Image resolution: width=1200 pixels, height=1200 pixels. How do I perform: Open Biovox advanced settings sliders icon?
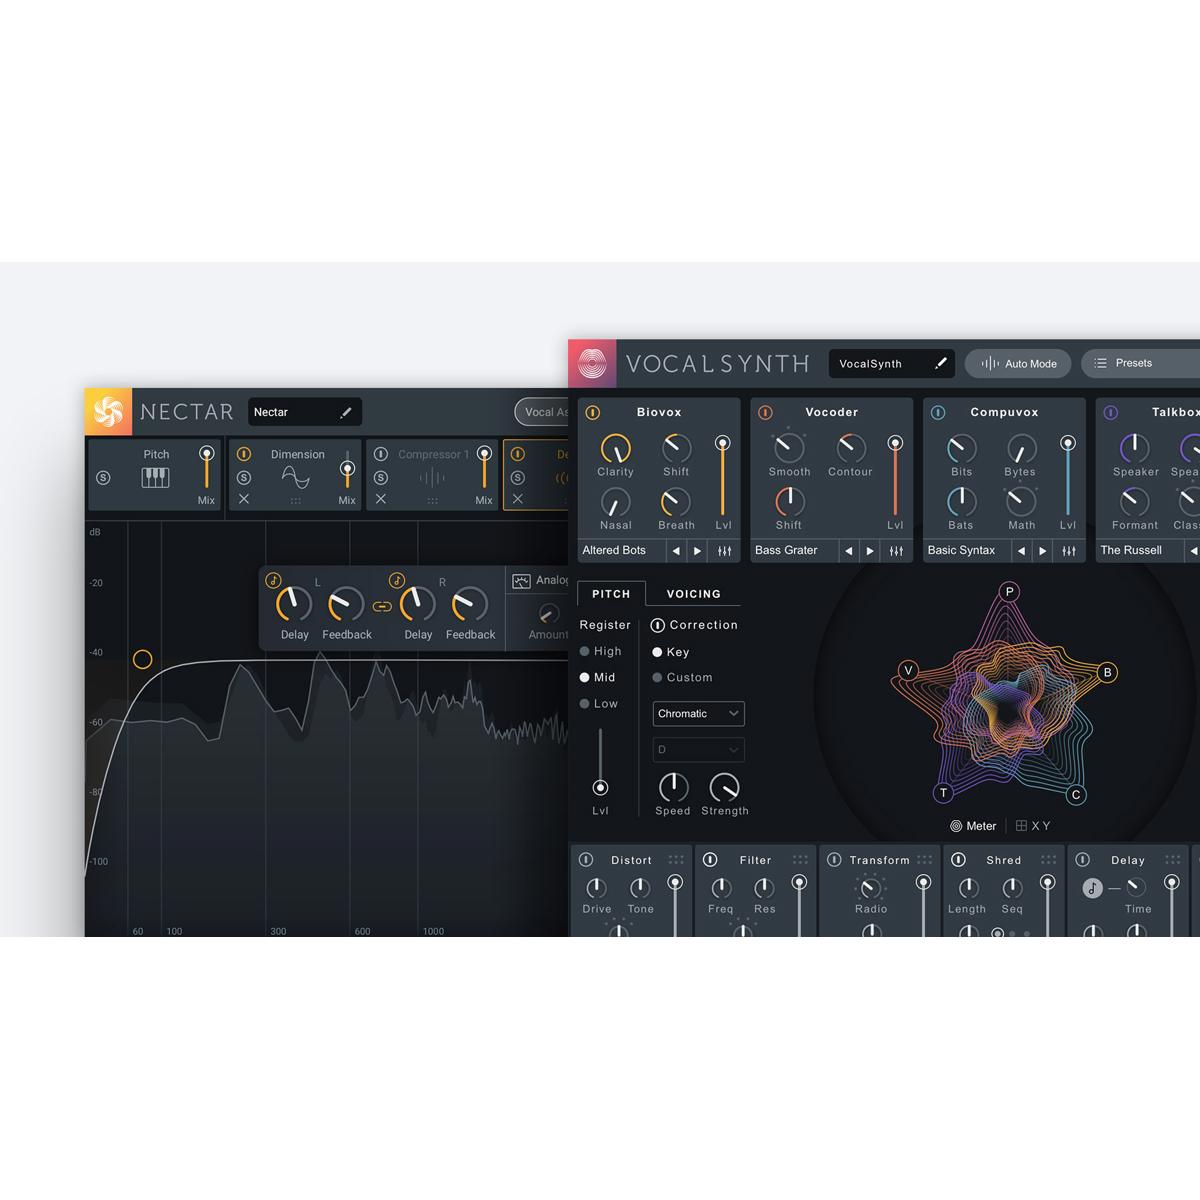coord(724,551)
